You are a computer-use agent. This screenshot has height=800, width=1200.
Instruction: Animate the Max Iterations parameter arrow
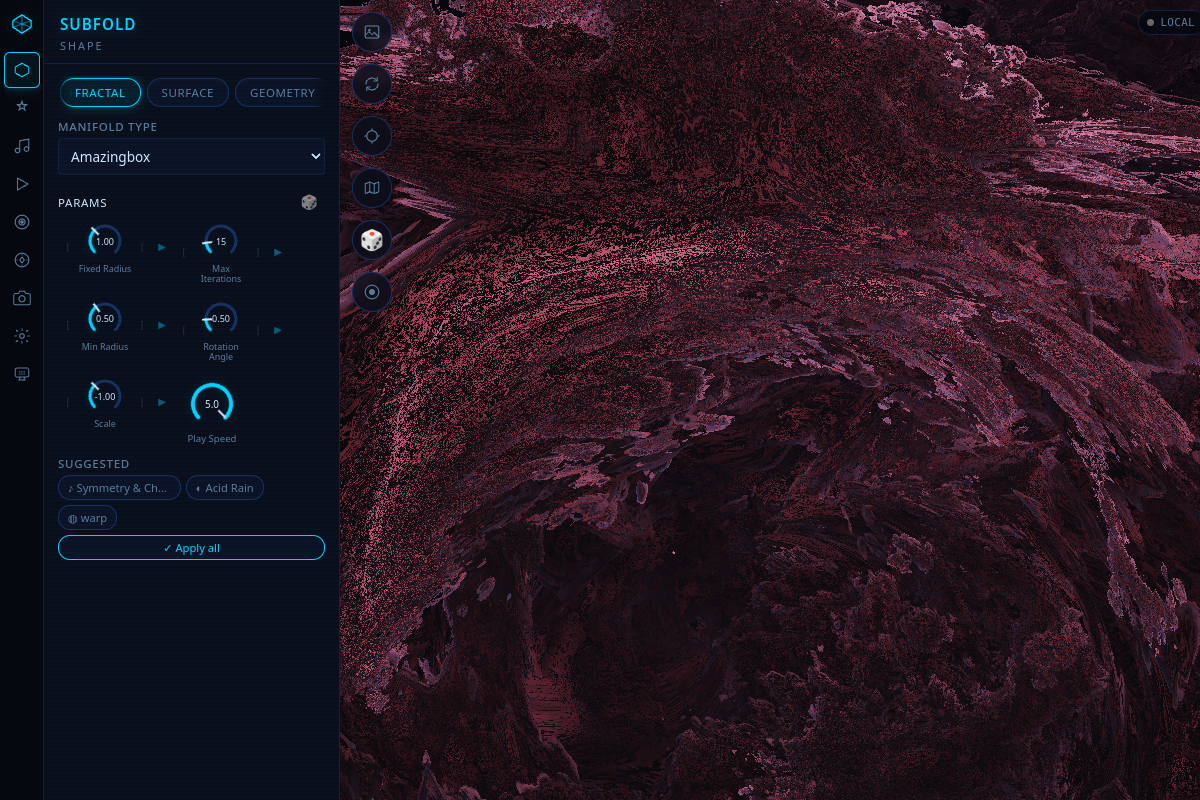(x=278, y=252)
